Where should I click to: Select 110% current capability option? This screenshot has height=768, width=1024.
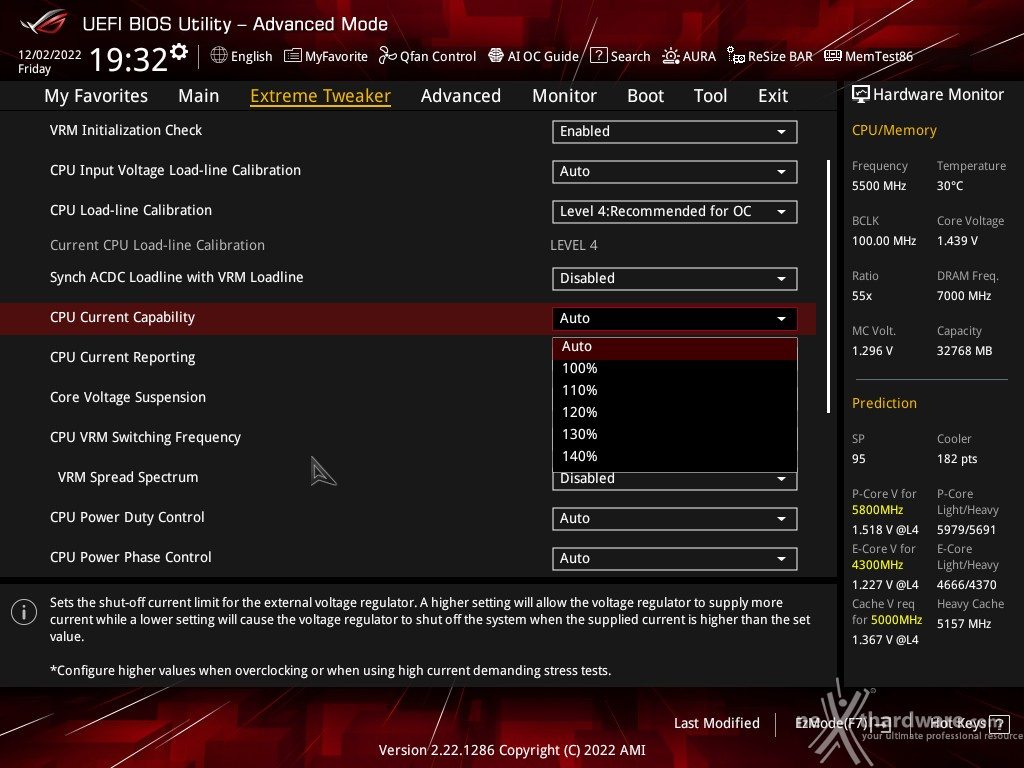675,391
